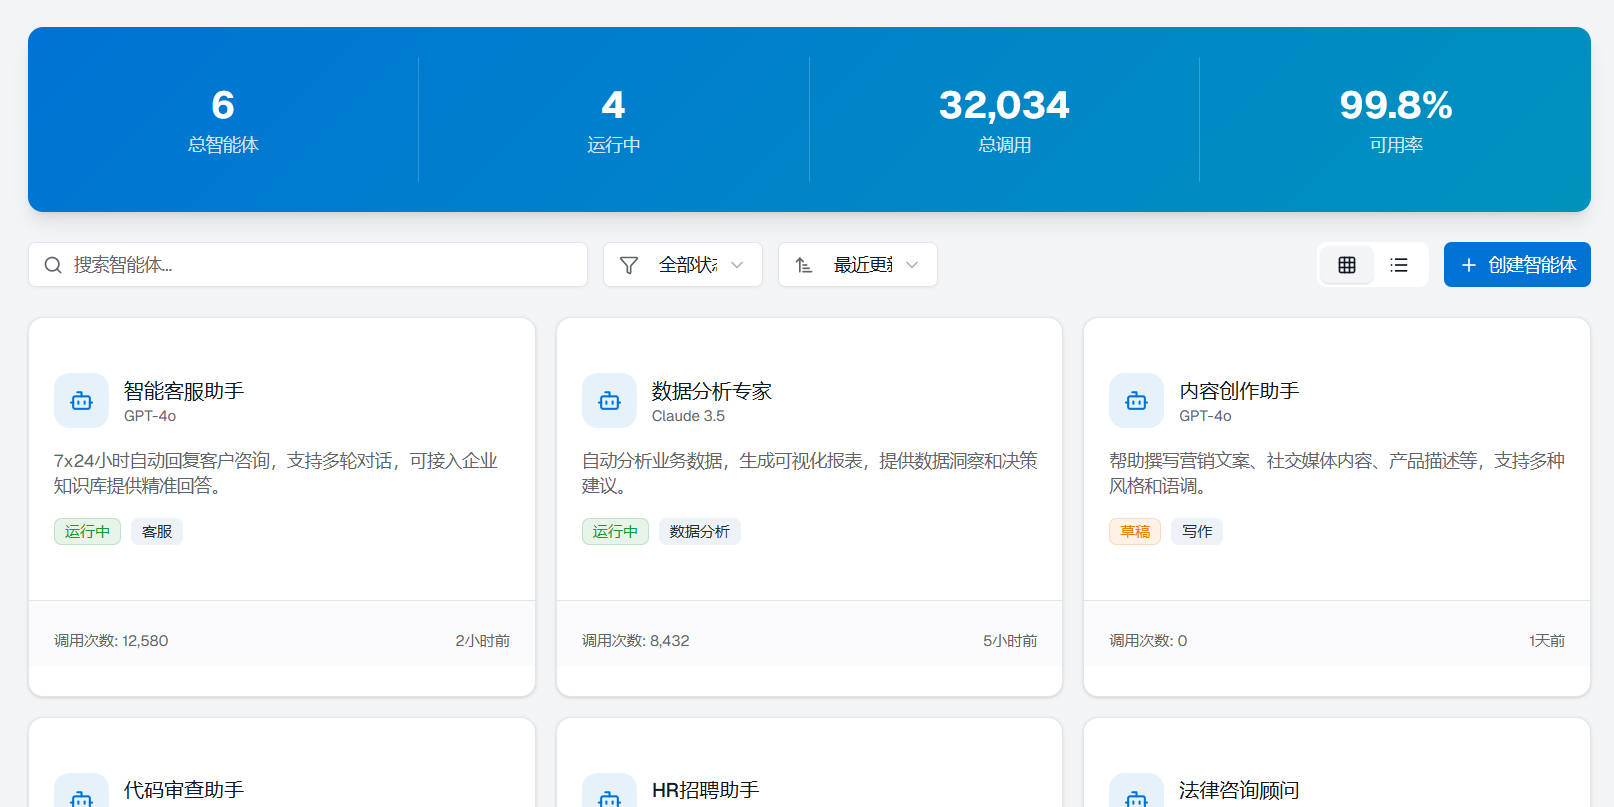Create a new agent with 创建智能体
Screen dimensions: 1614x807
coord(1517,265)
